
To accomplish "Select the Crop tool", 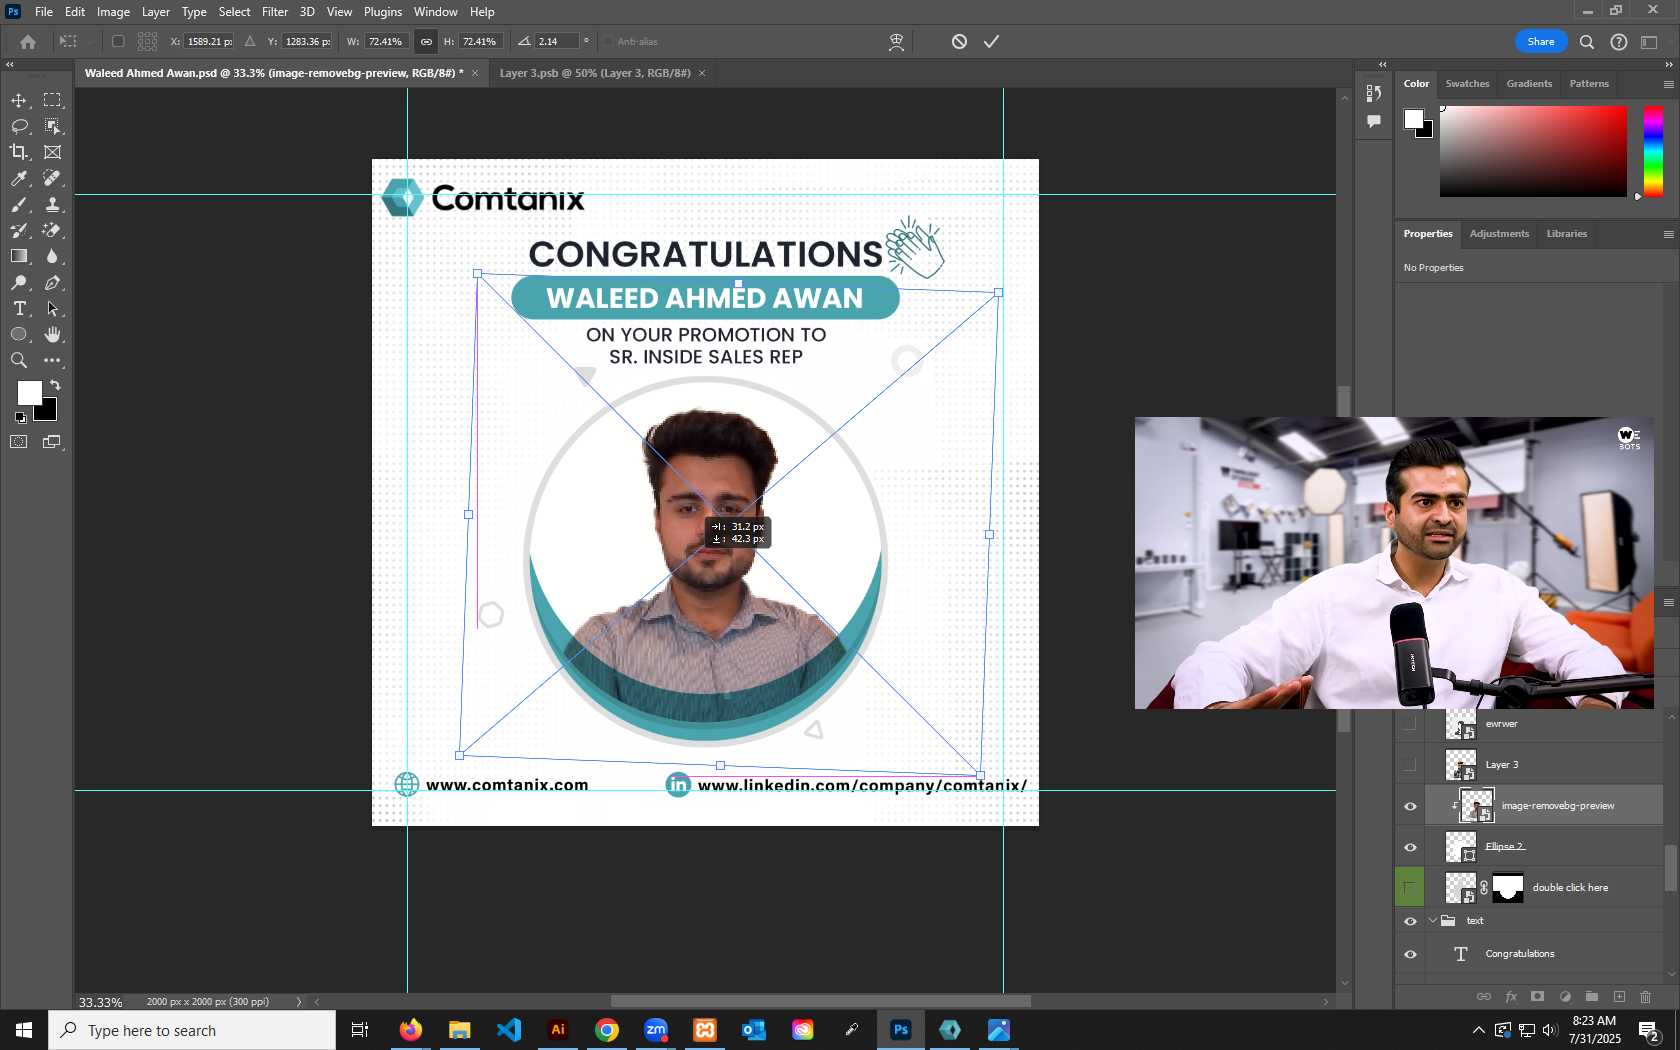I will click(19, 152).
